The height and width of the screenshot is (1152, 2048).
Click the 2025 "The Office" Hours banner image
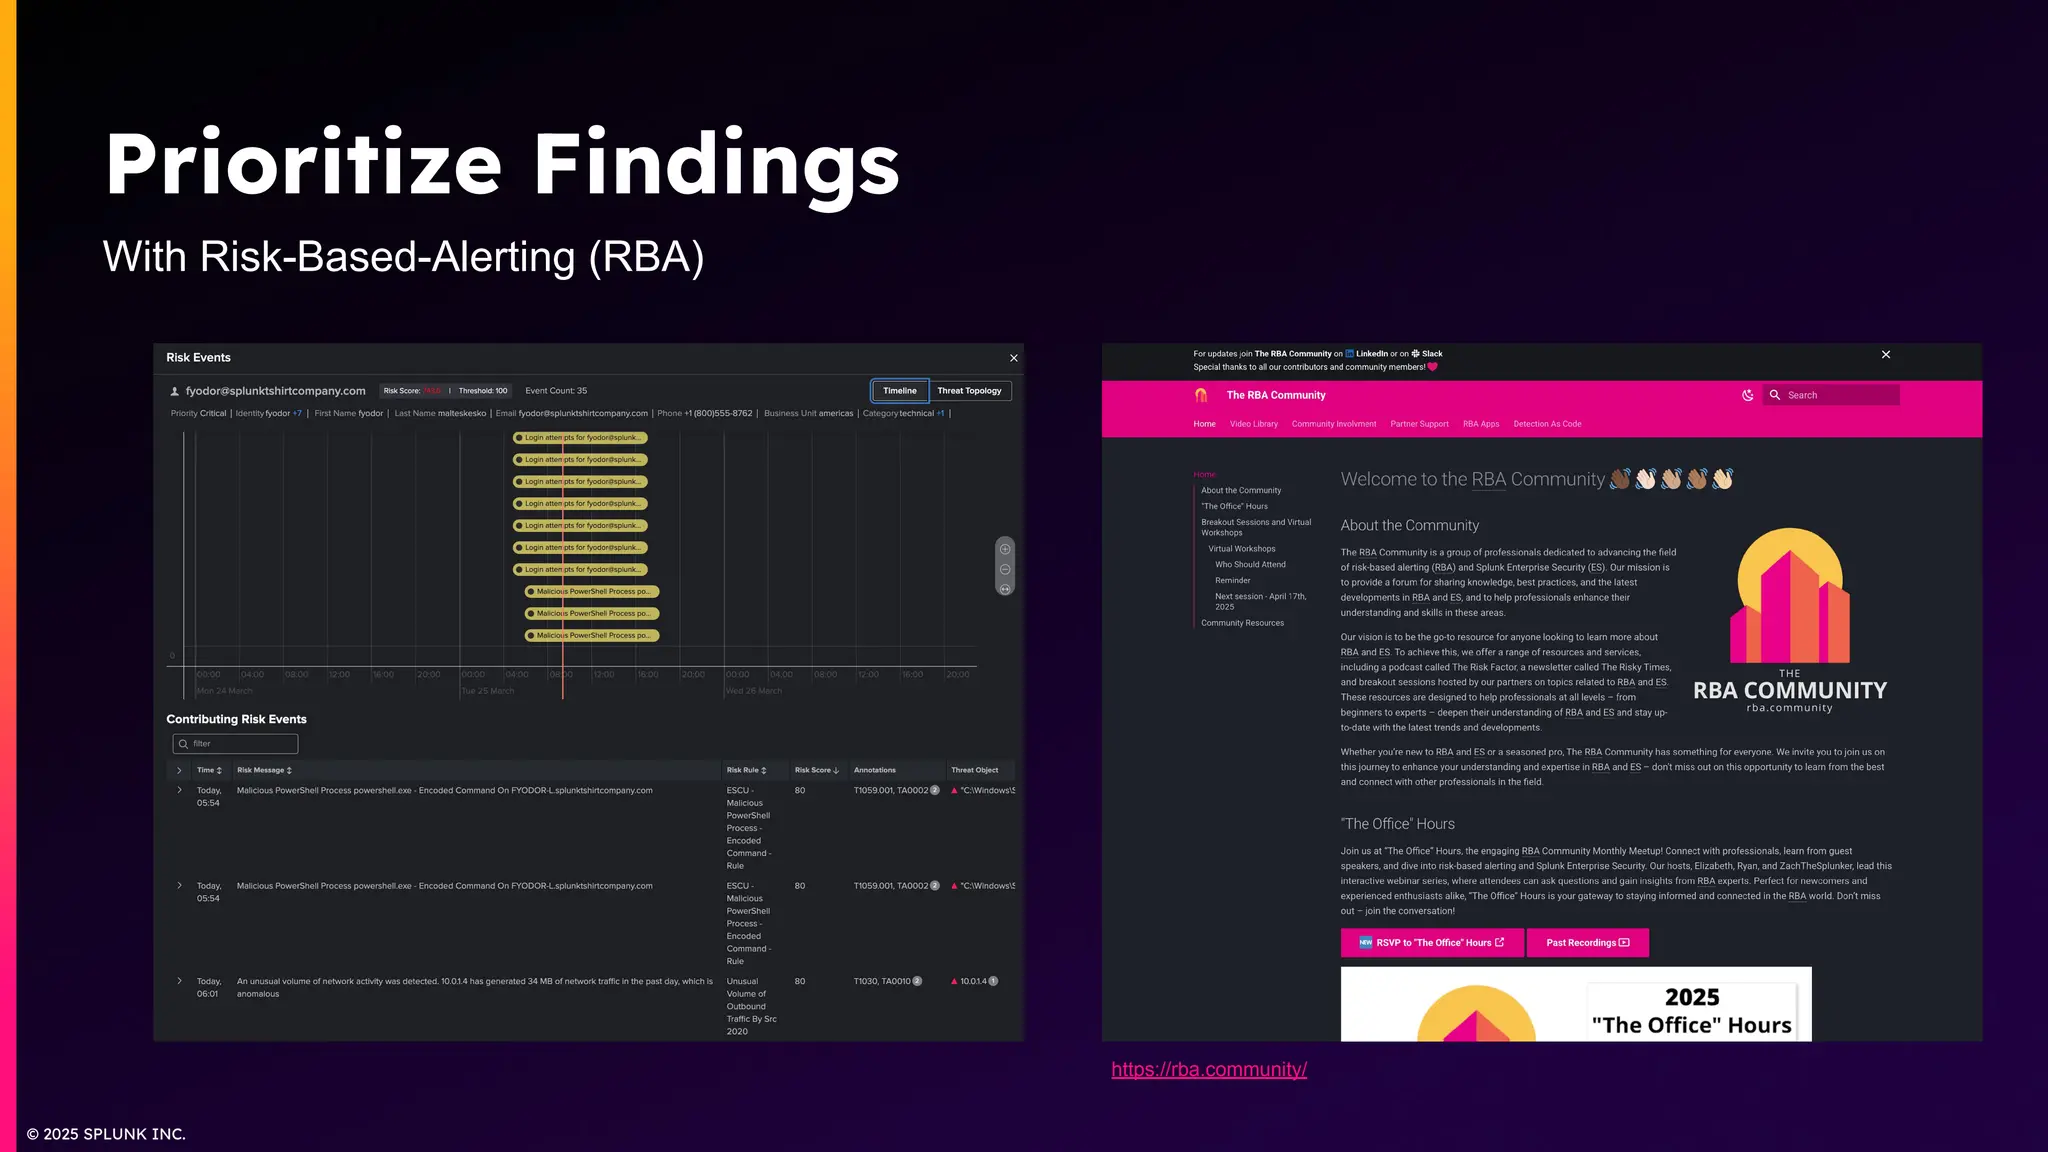coord(1576,1004)
